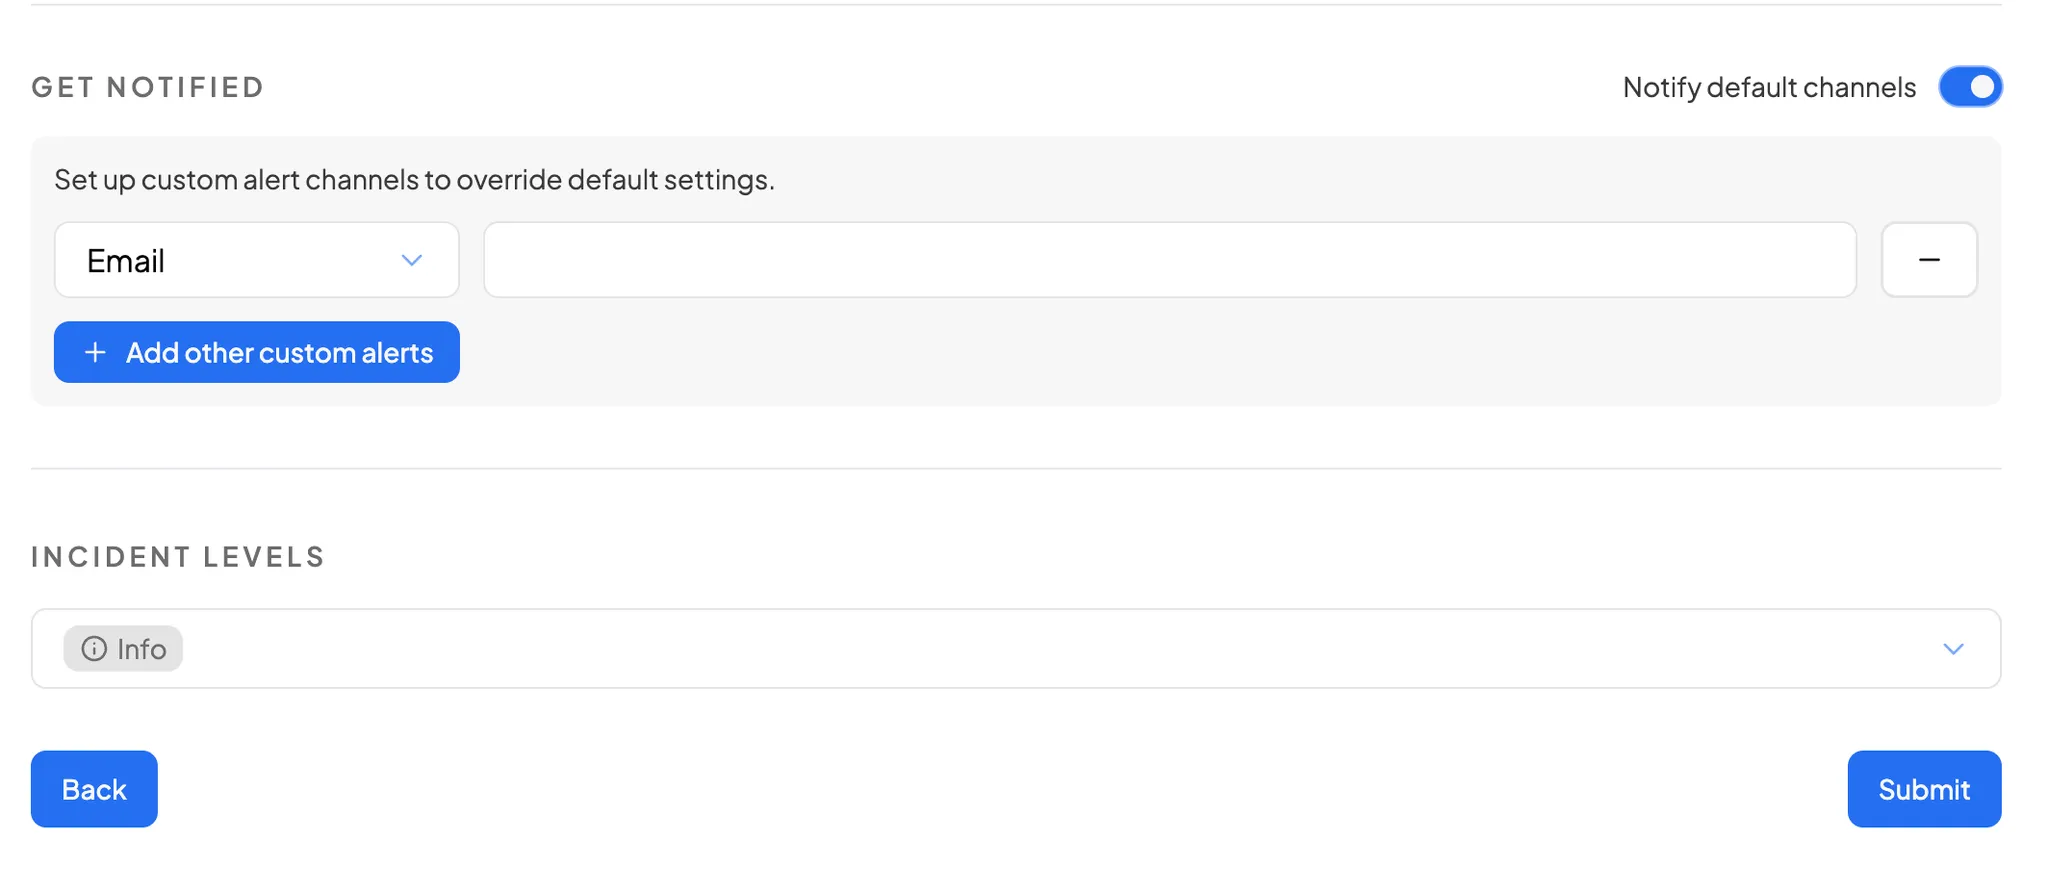Click the GET NOTIFIED section heading
Viewport: 2048px width, 889px height.
[148, 88]
